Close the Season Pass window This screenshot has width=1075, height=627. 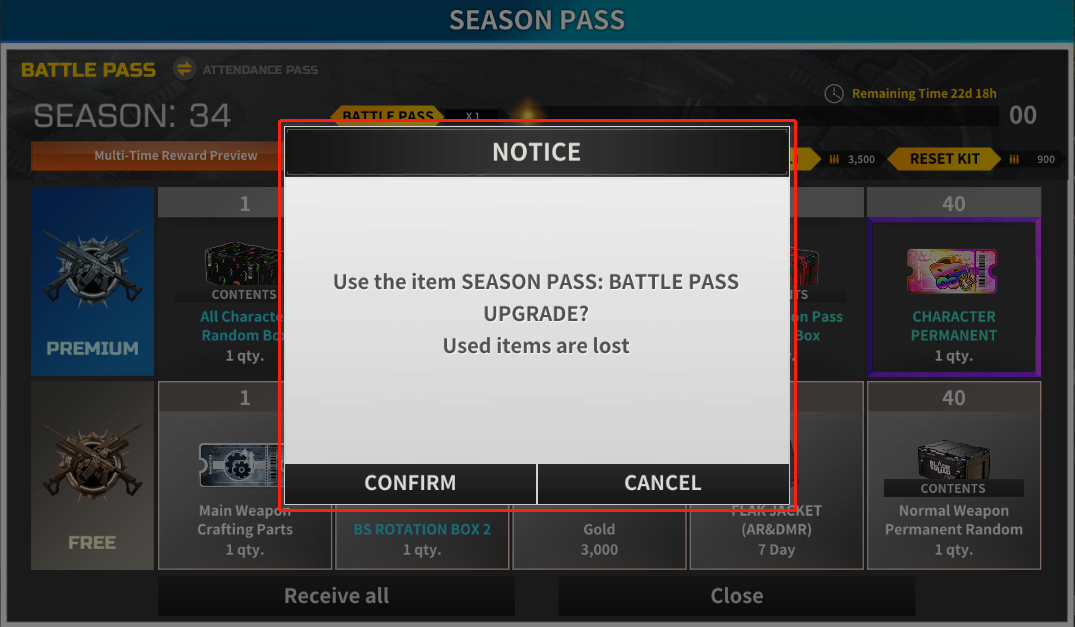(x=736, y=595)
